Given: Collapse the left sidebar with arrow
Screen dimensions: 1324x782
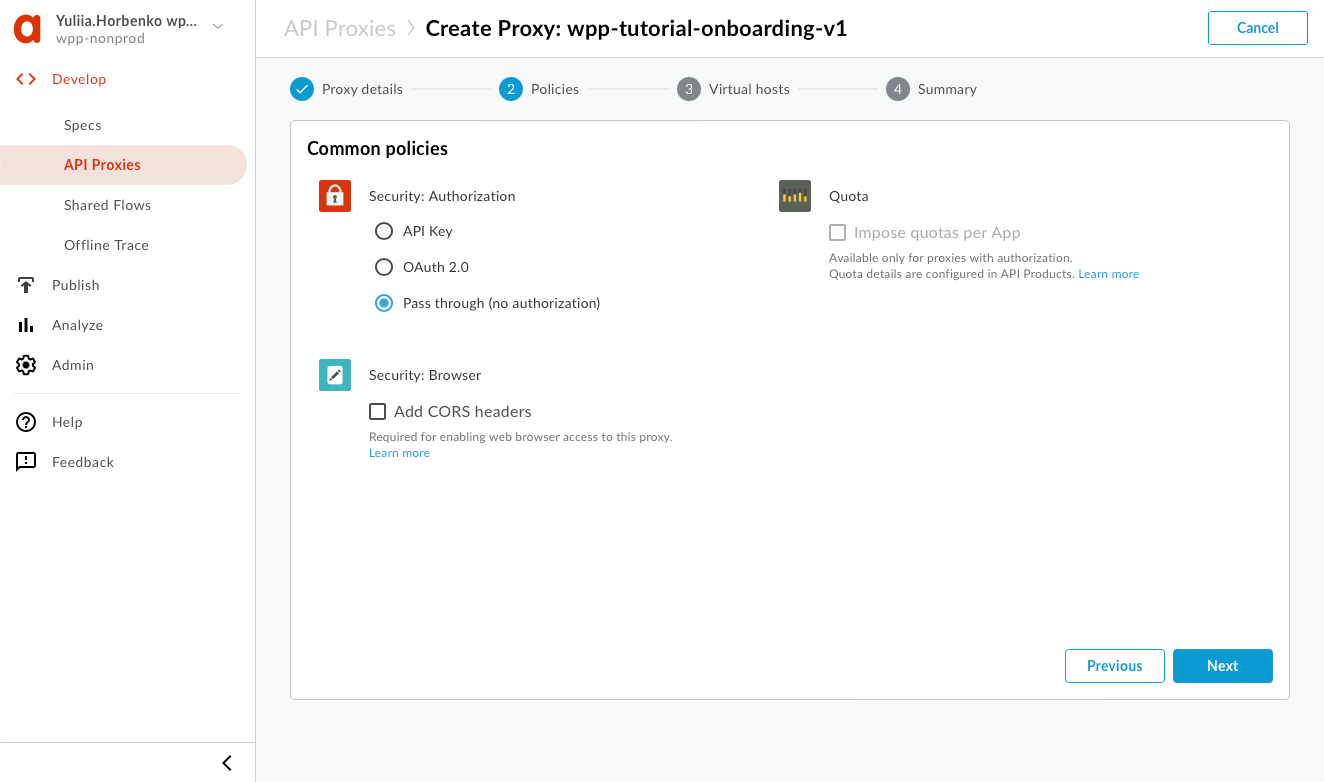Looking at the screenshot, I should click(x=227, y=763).
